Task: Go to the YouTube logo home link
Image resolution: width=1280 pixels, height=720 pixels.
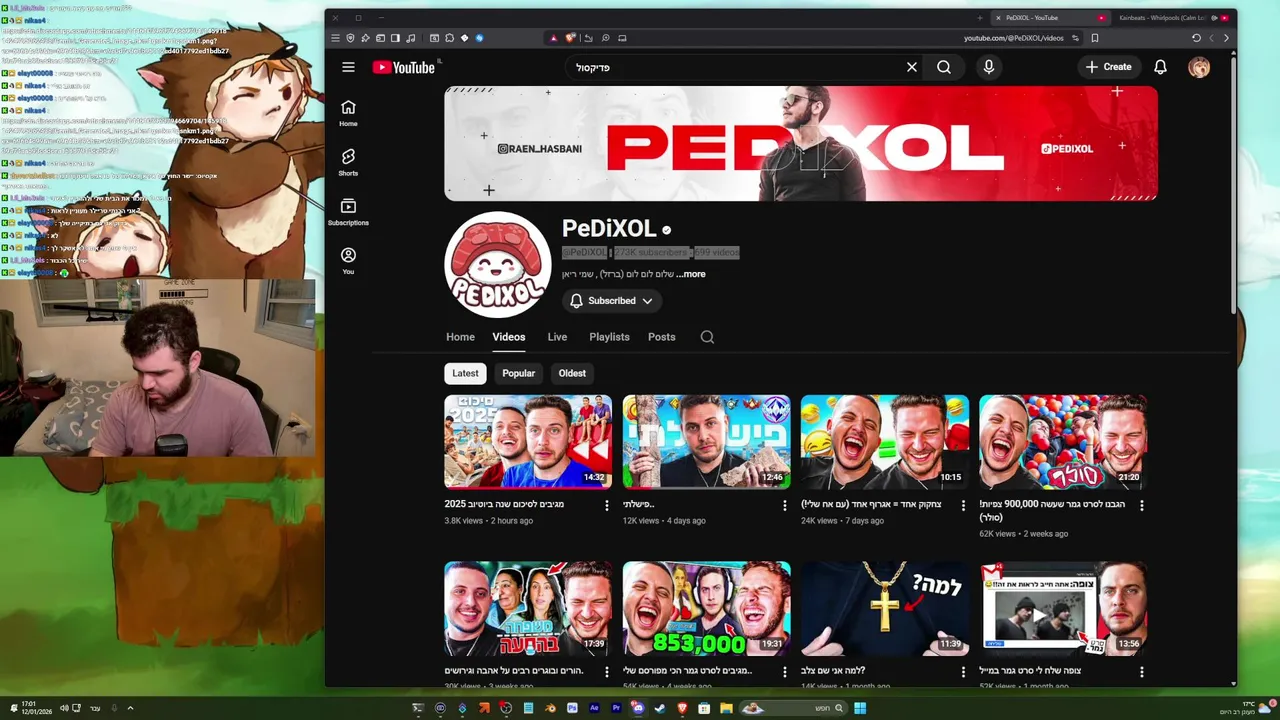Action: (x=404, y=67)
